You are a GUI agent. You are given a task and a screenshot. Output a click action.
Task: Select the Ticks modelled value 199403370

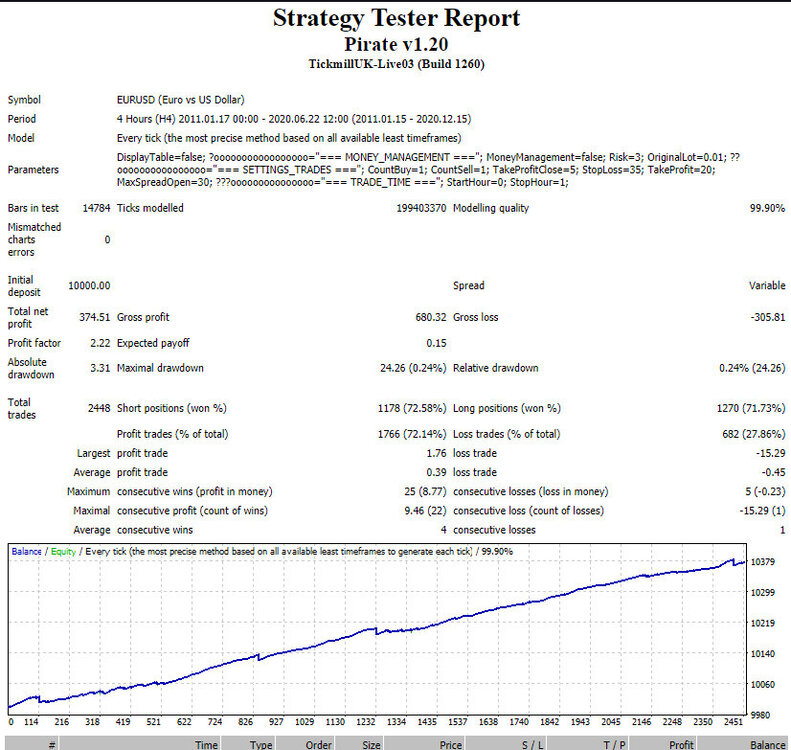[x=421, y=208]
